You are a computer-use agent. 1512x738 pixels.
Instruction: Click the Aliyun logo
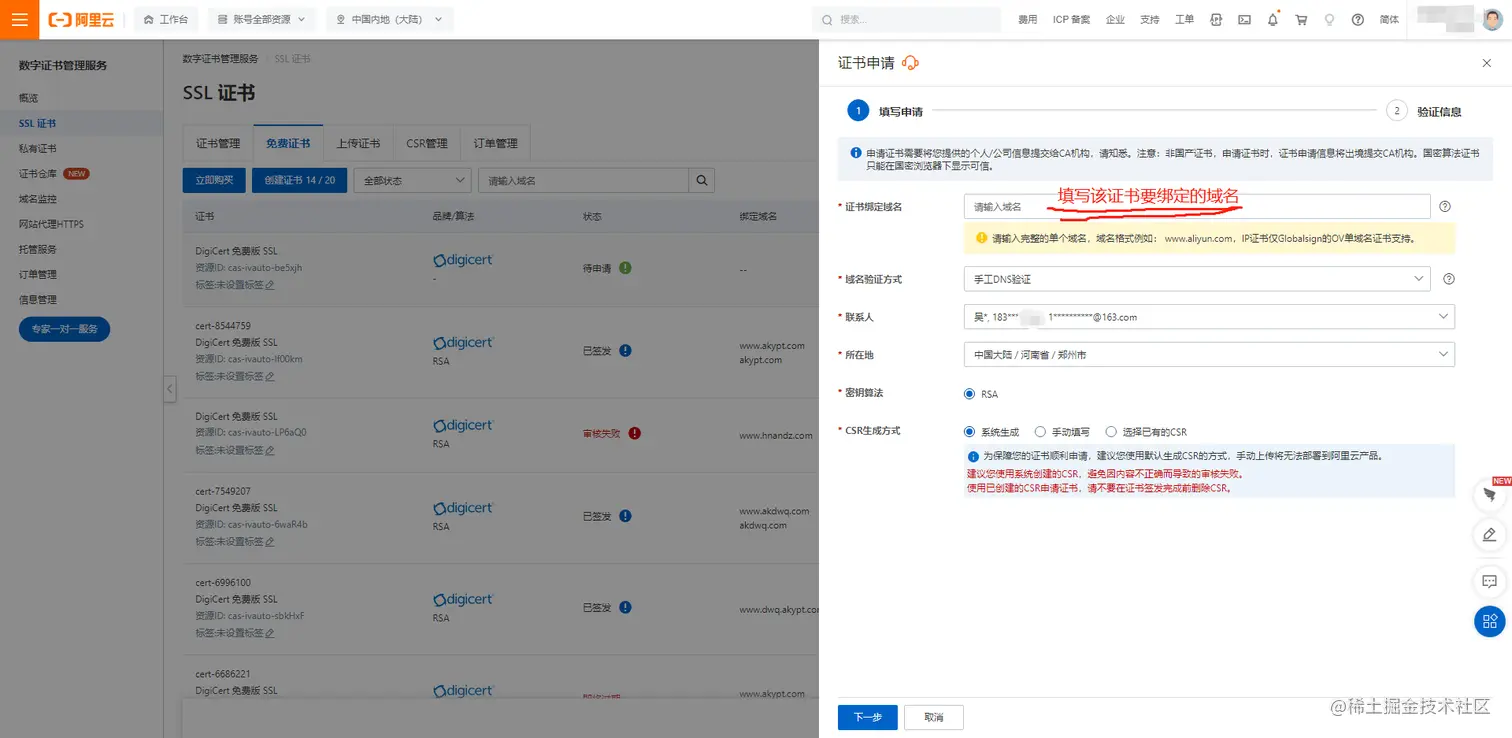pos(82,19)
